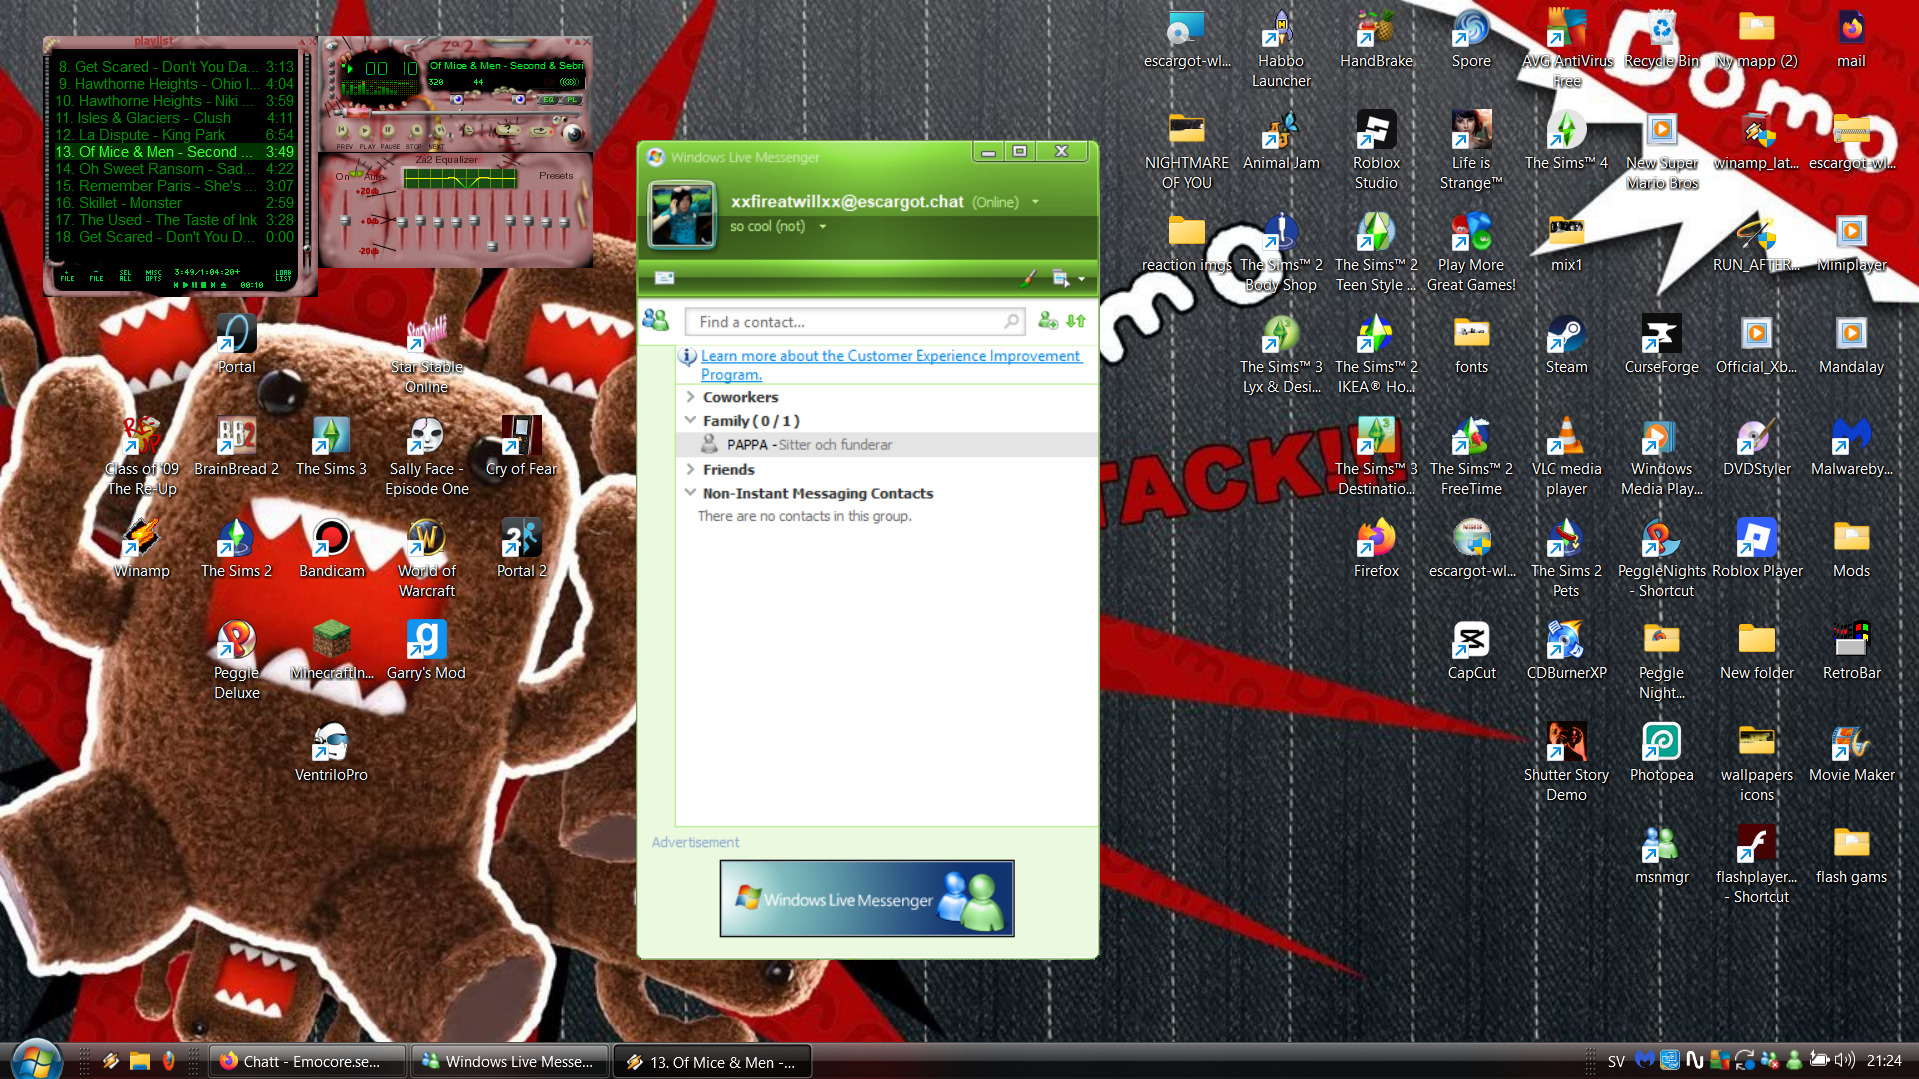Toggle the PL playlist button in Winamp
Image resolution: width=1919 pixels, height=1079 pixels.
(x=571, y=100)
